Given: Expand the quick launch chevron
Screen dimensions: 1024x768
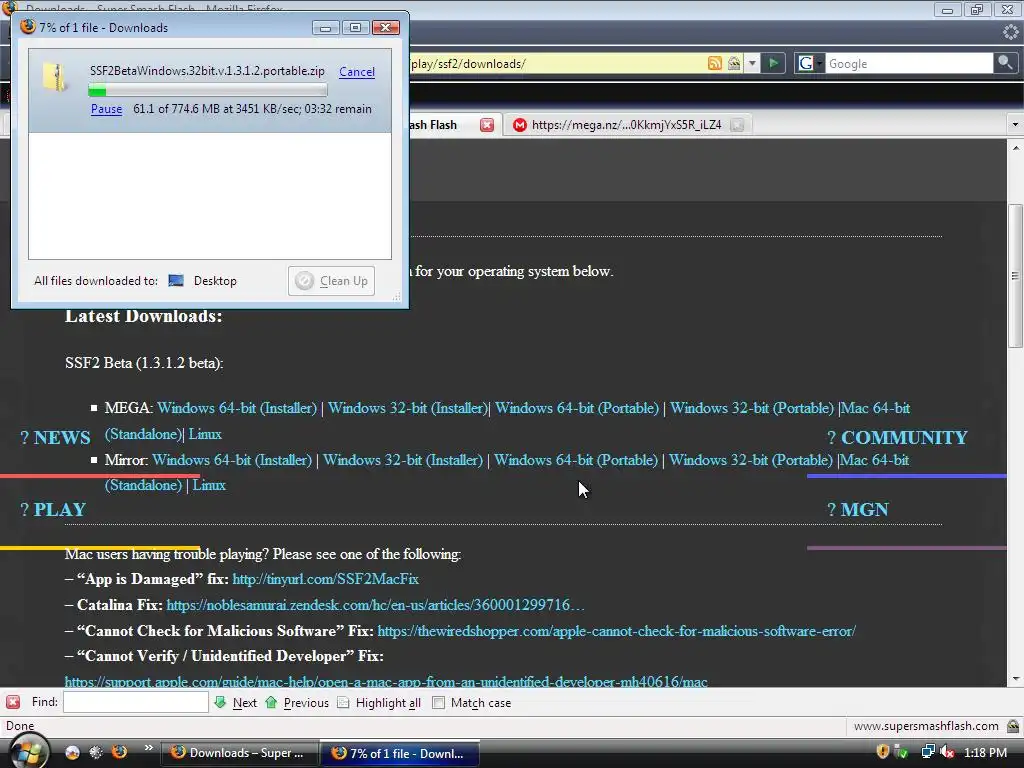Looking at the screenshot, I should [x=148, y=748].
